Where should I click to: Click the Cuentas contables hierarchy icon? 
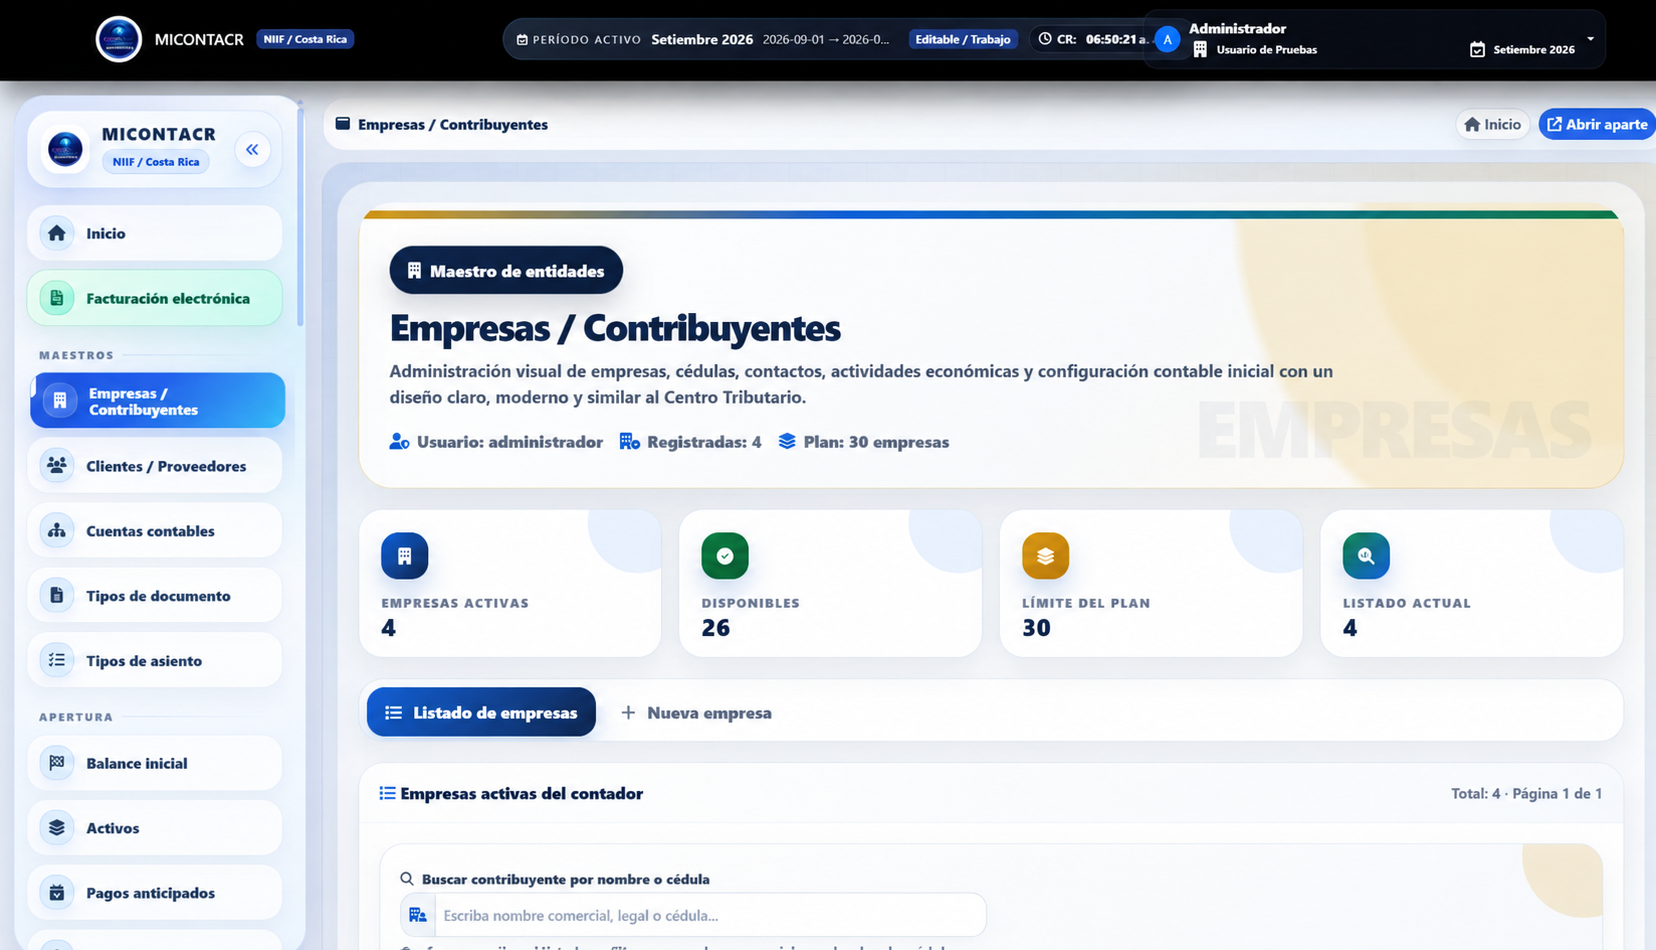click(57, 531)
